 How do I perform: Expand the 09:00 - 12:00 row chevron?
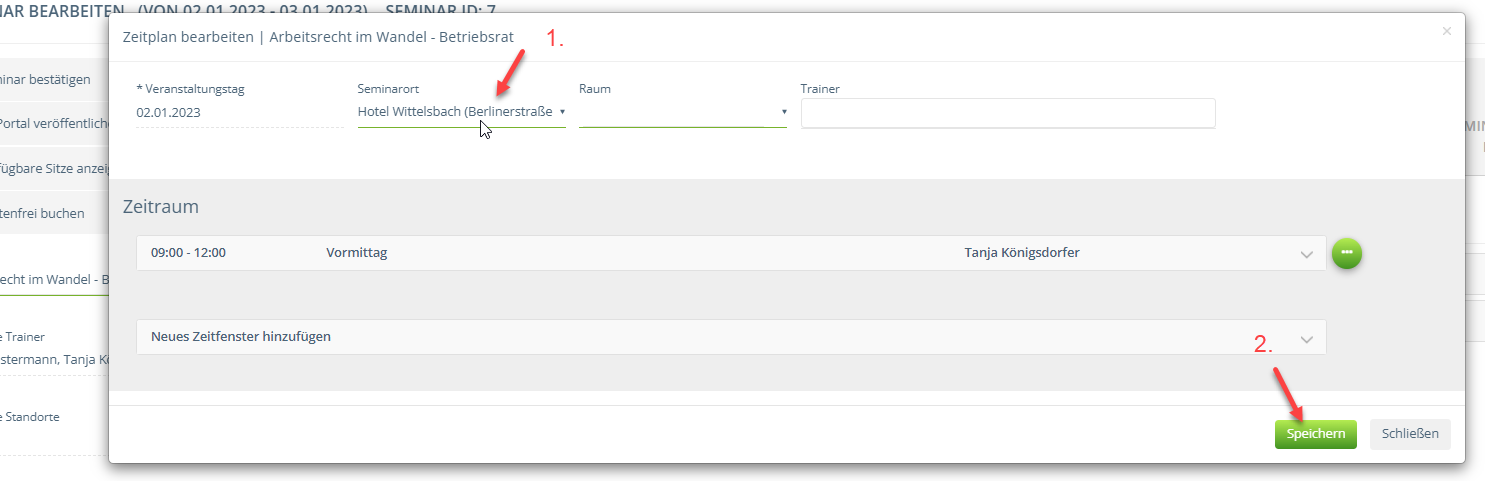pos(1306,254)
